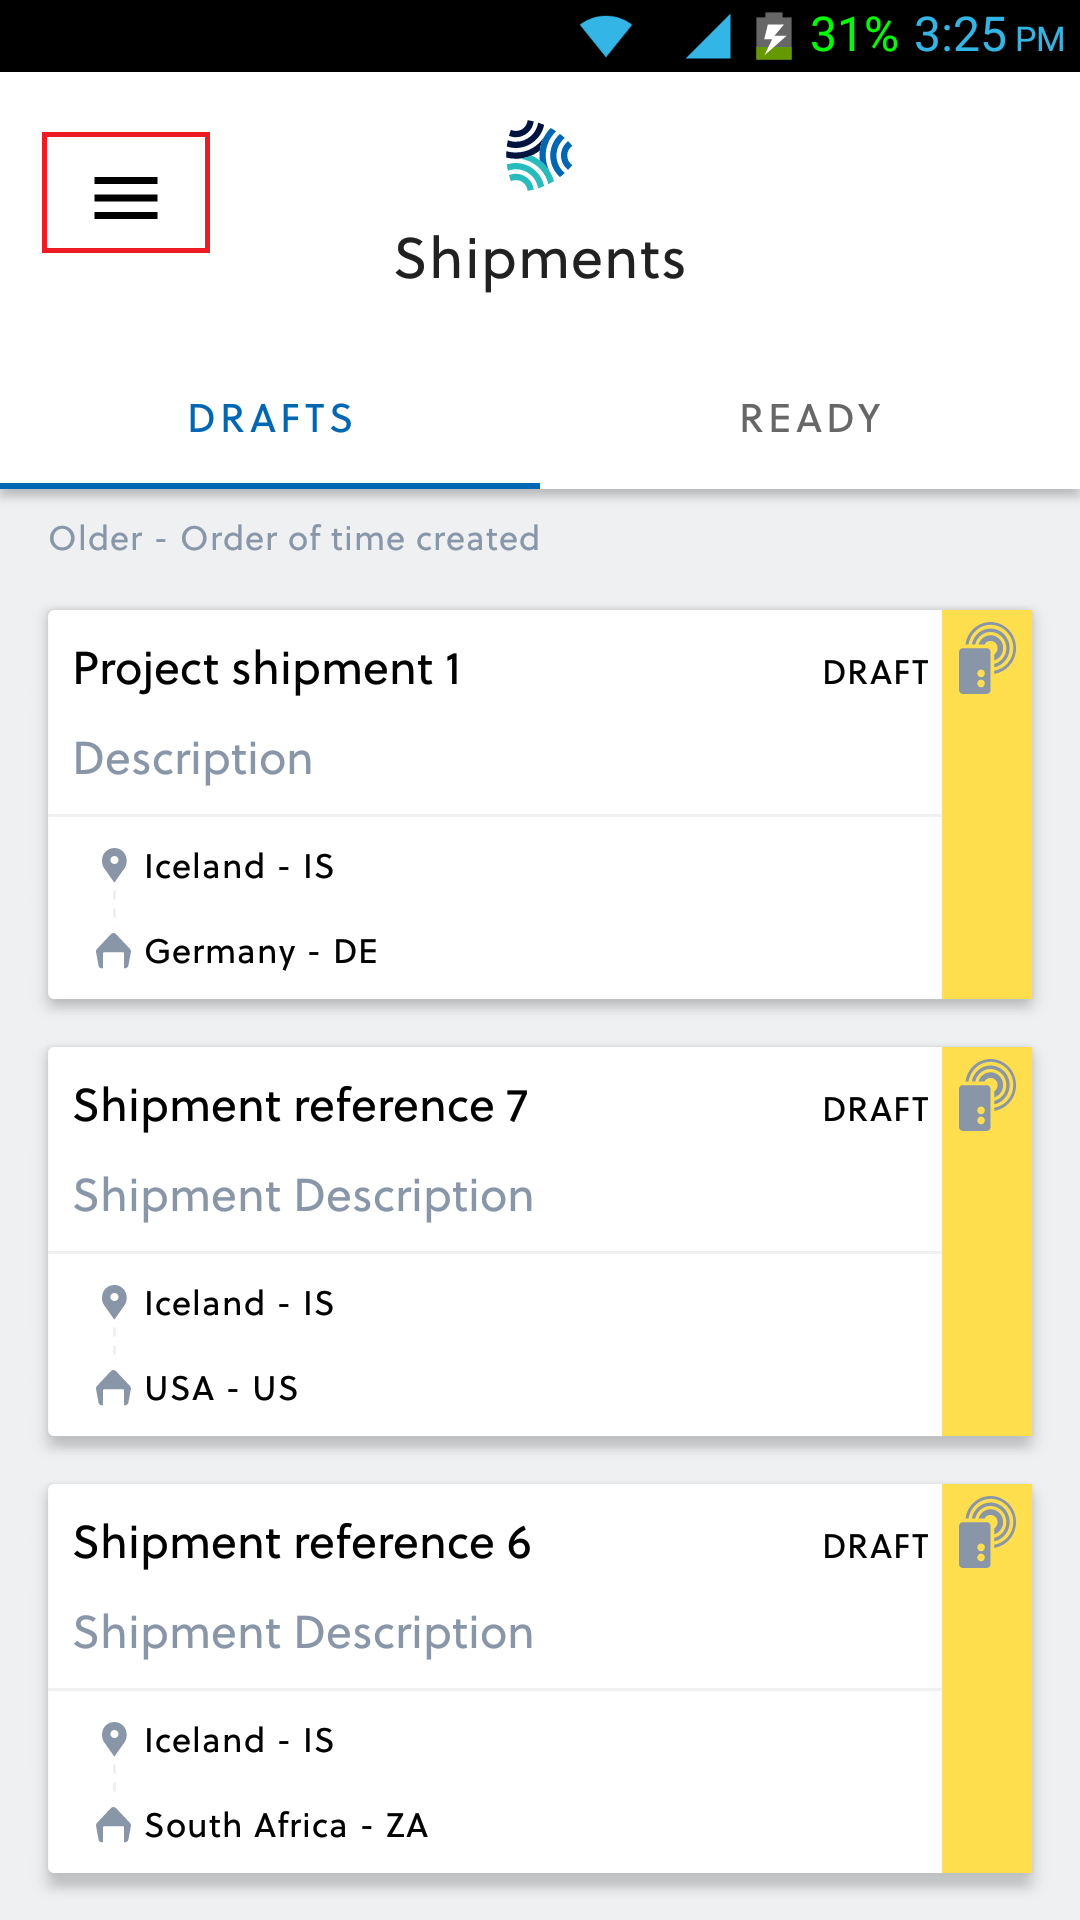Tap destination home icon beside South Africa - ZA
The width and height of the screenshot is (1080, 1920).
(x=113, y=1825)
